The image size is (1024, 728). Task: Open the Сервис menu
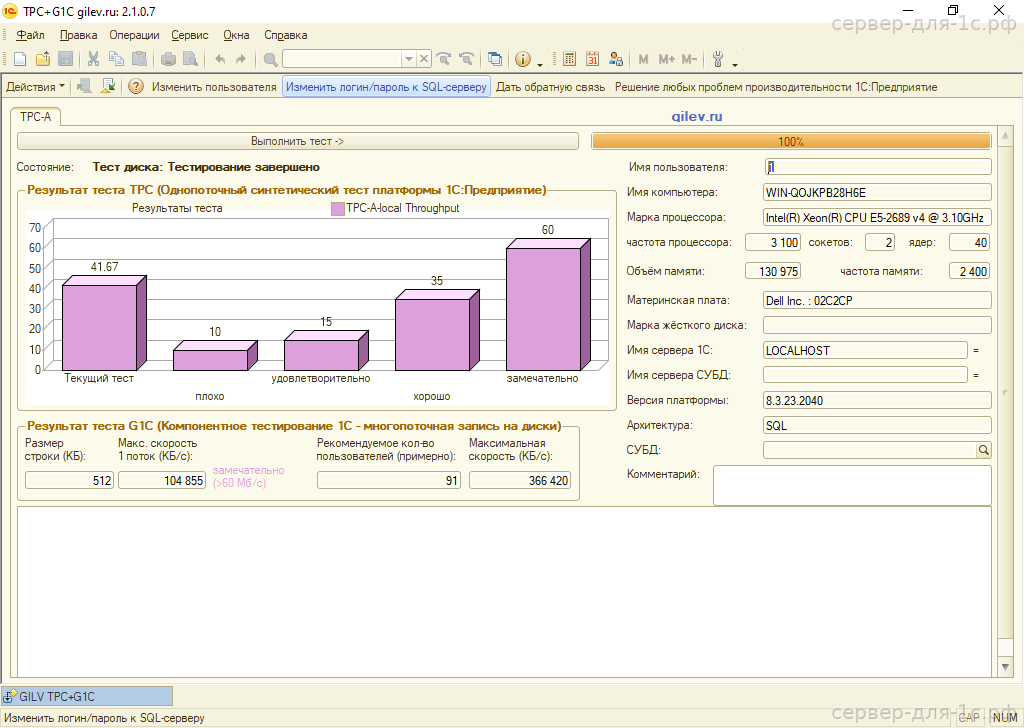pyautogui.click(x=190, y=35)
